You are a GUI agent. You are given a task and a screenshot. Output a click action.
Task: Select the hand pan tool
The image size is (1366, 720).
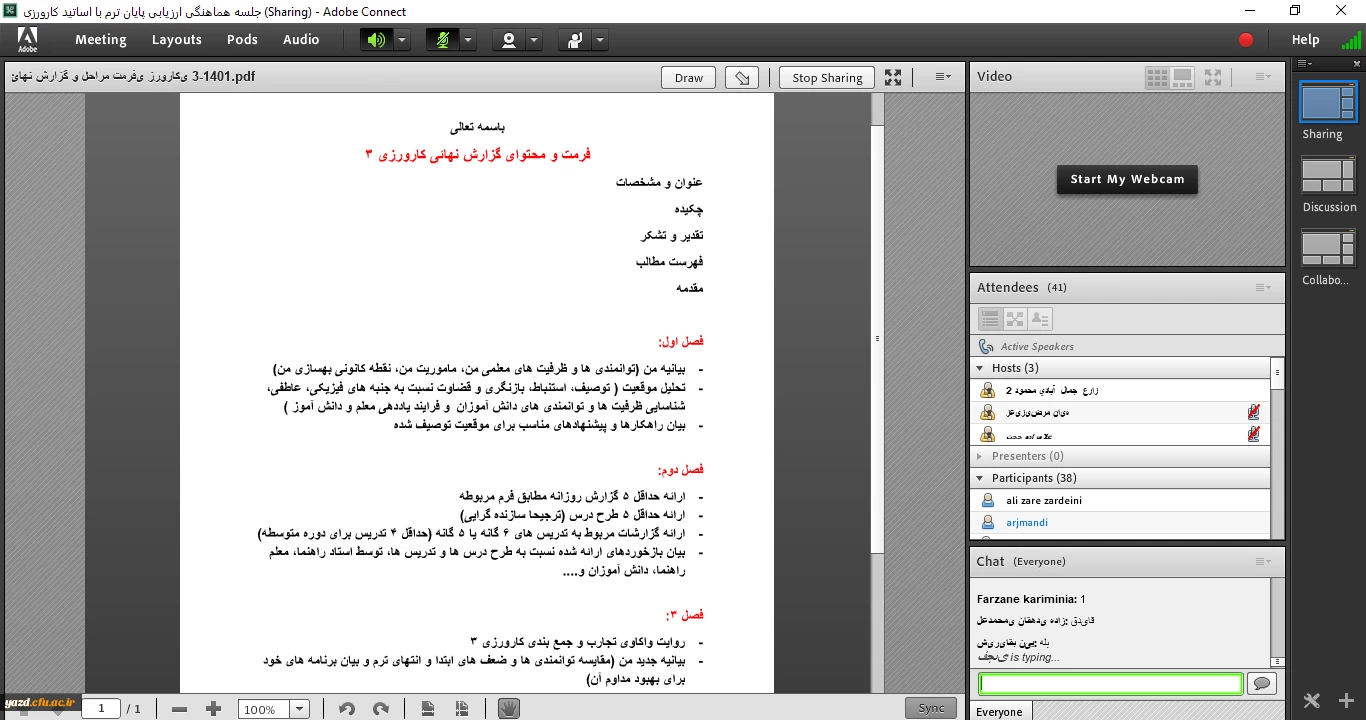coord(509,709)
